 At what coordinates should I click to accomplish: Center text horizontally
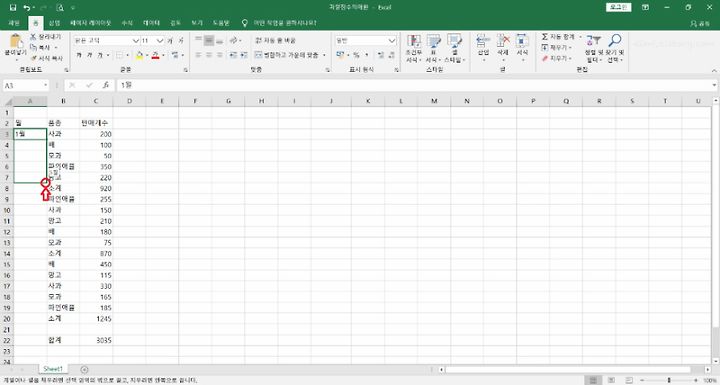point(209,55)
